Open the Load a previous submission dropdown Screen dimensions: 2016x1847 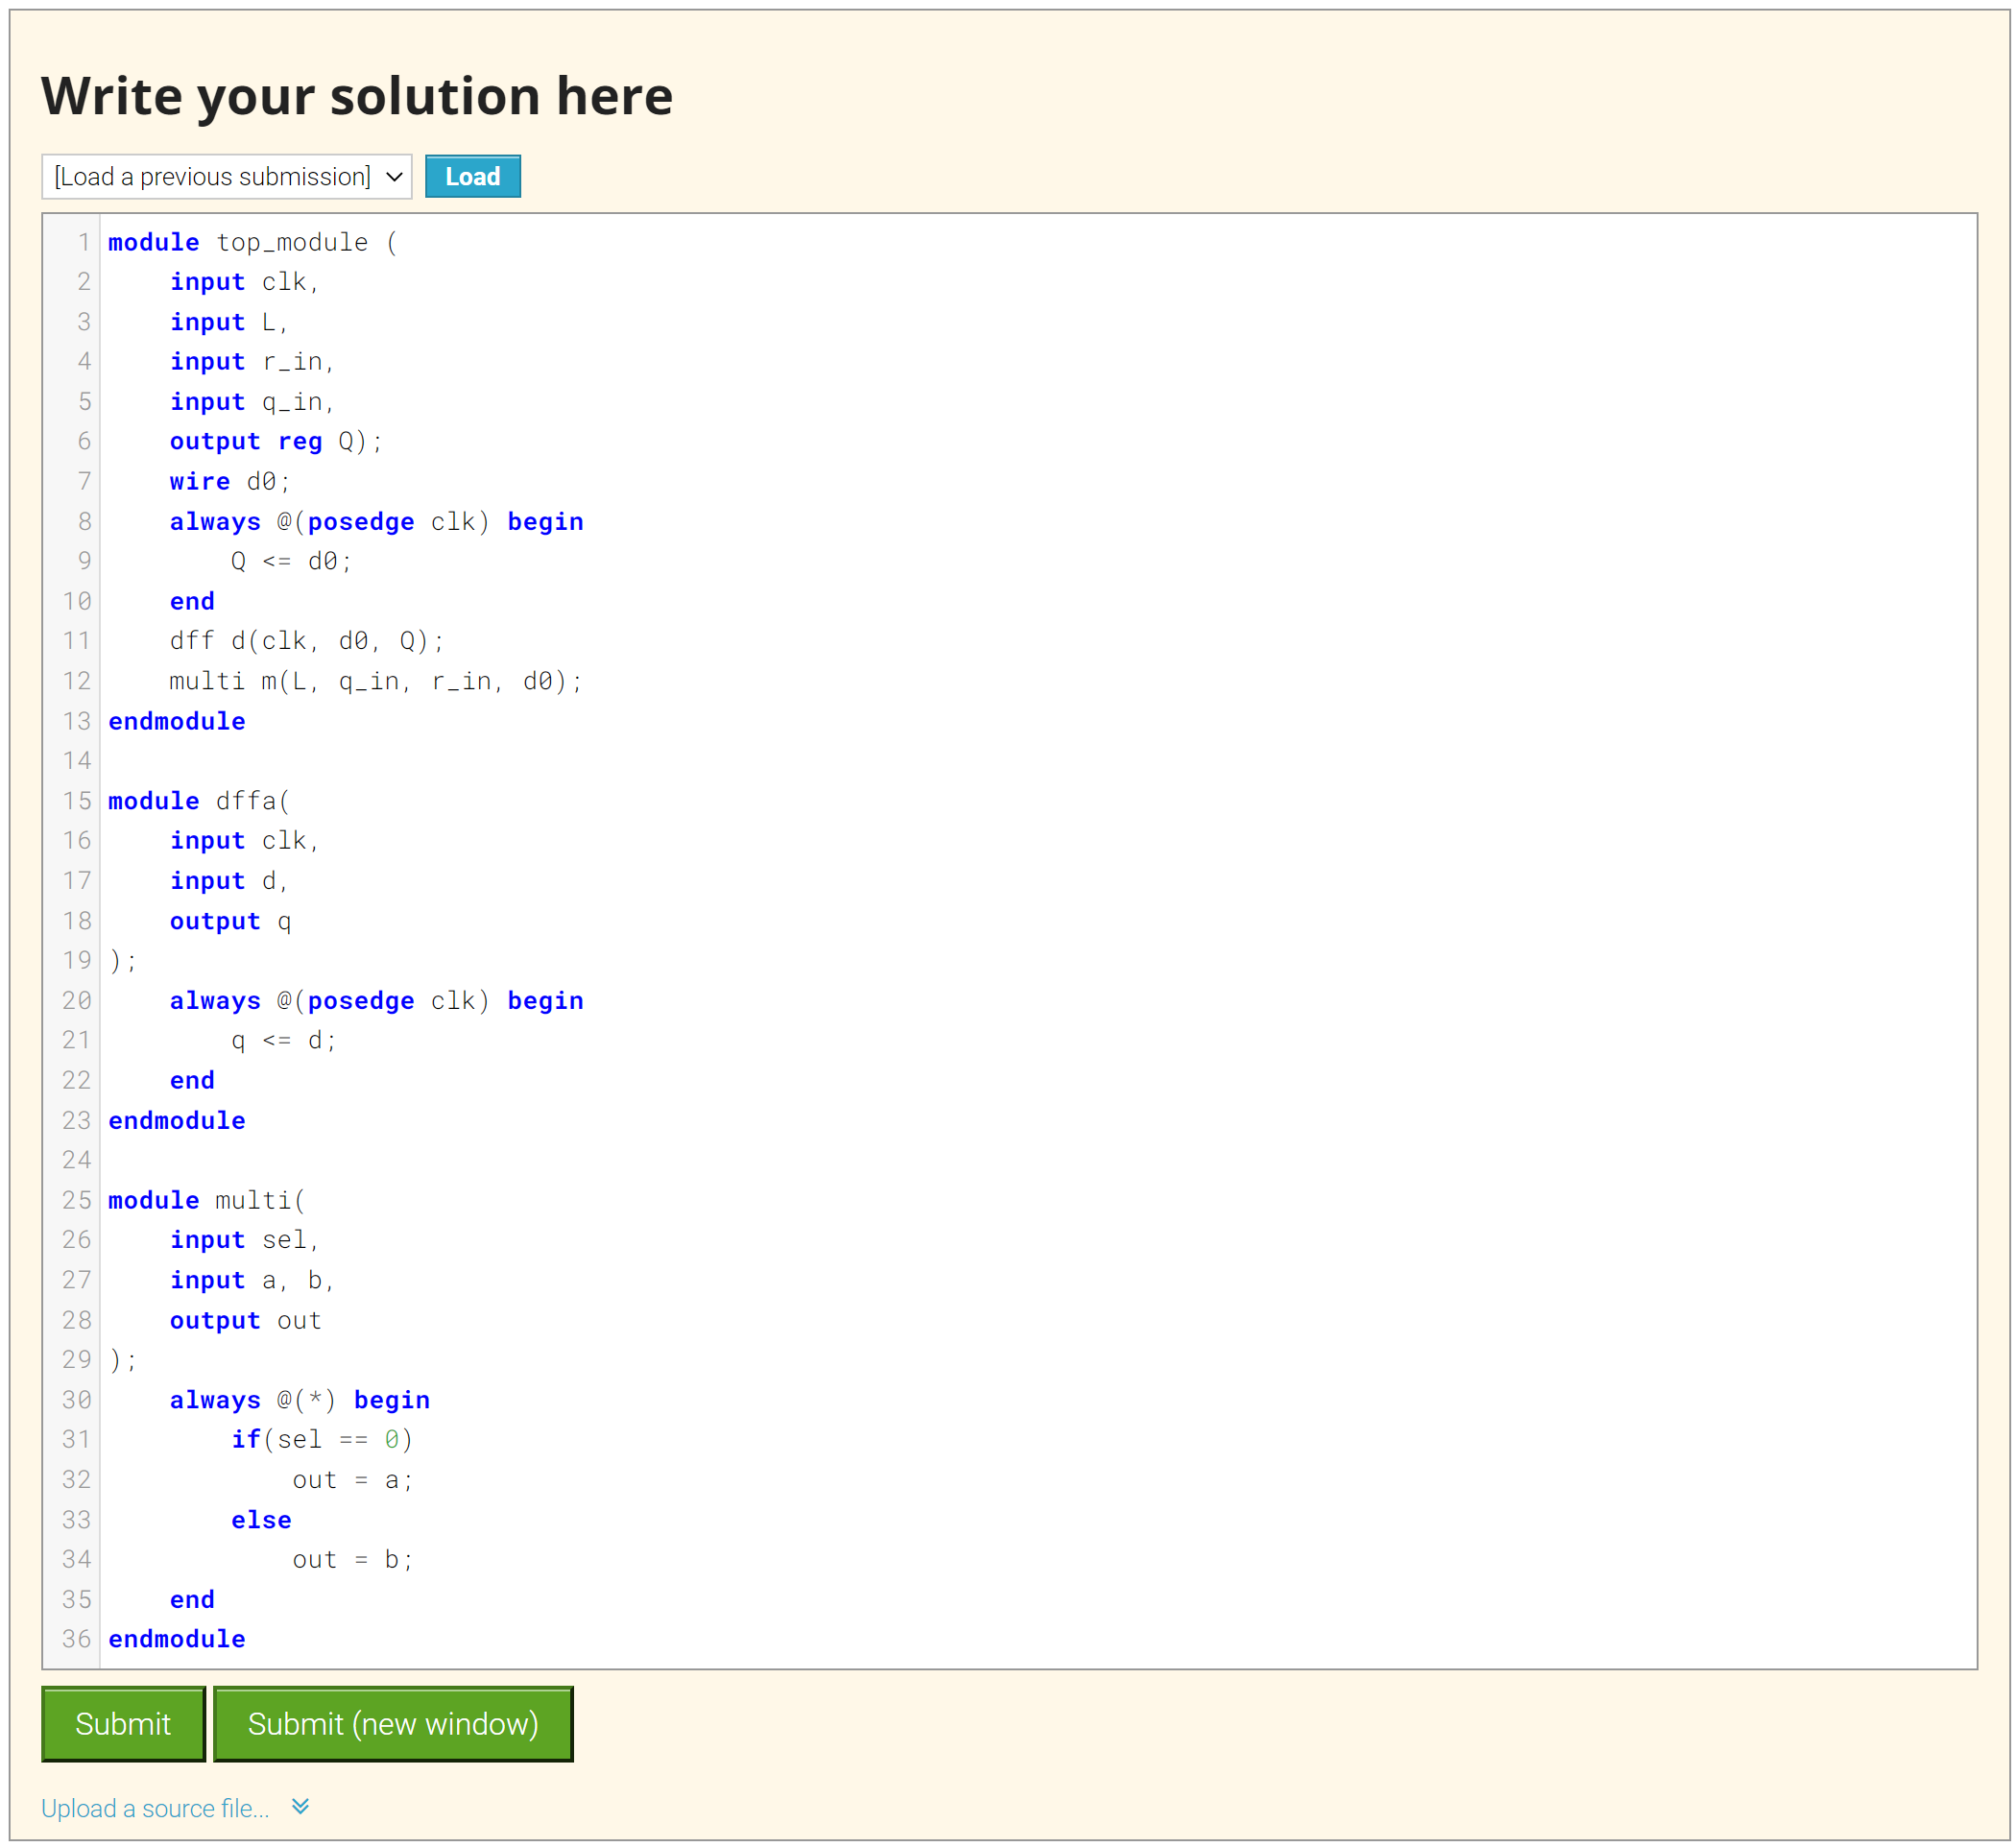pos(226,177)
